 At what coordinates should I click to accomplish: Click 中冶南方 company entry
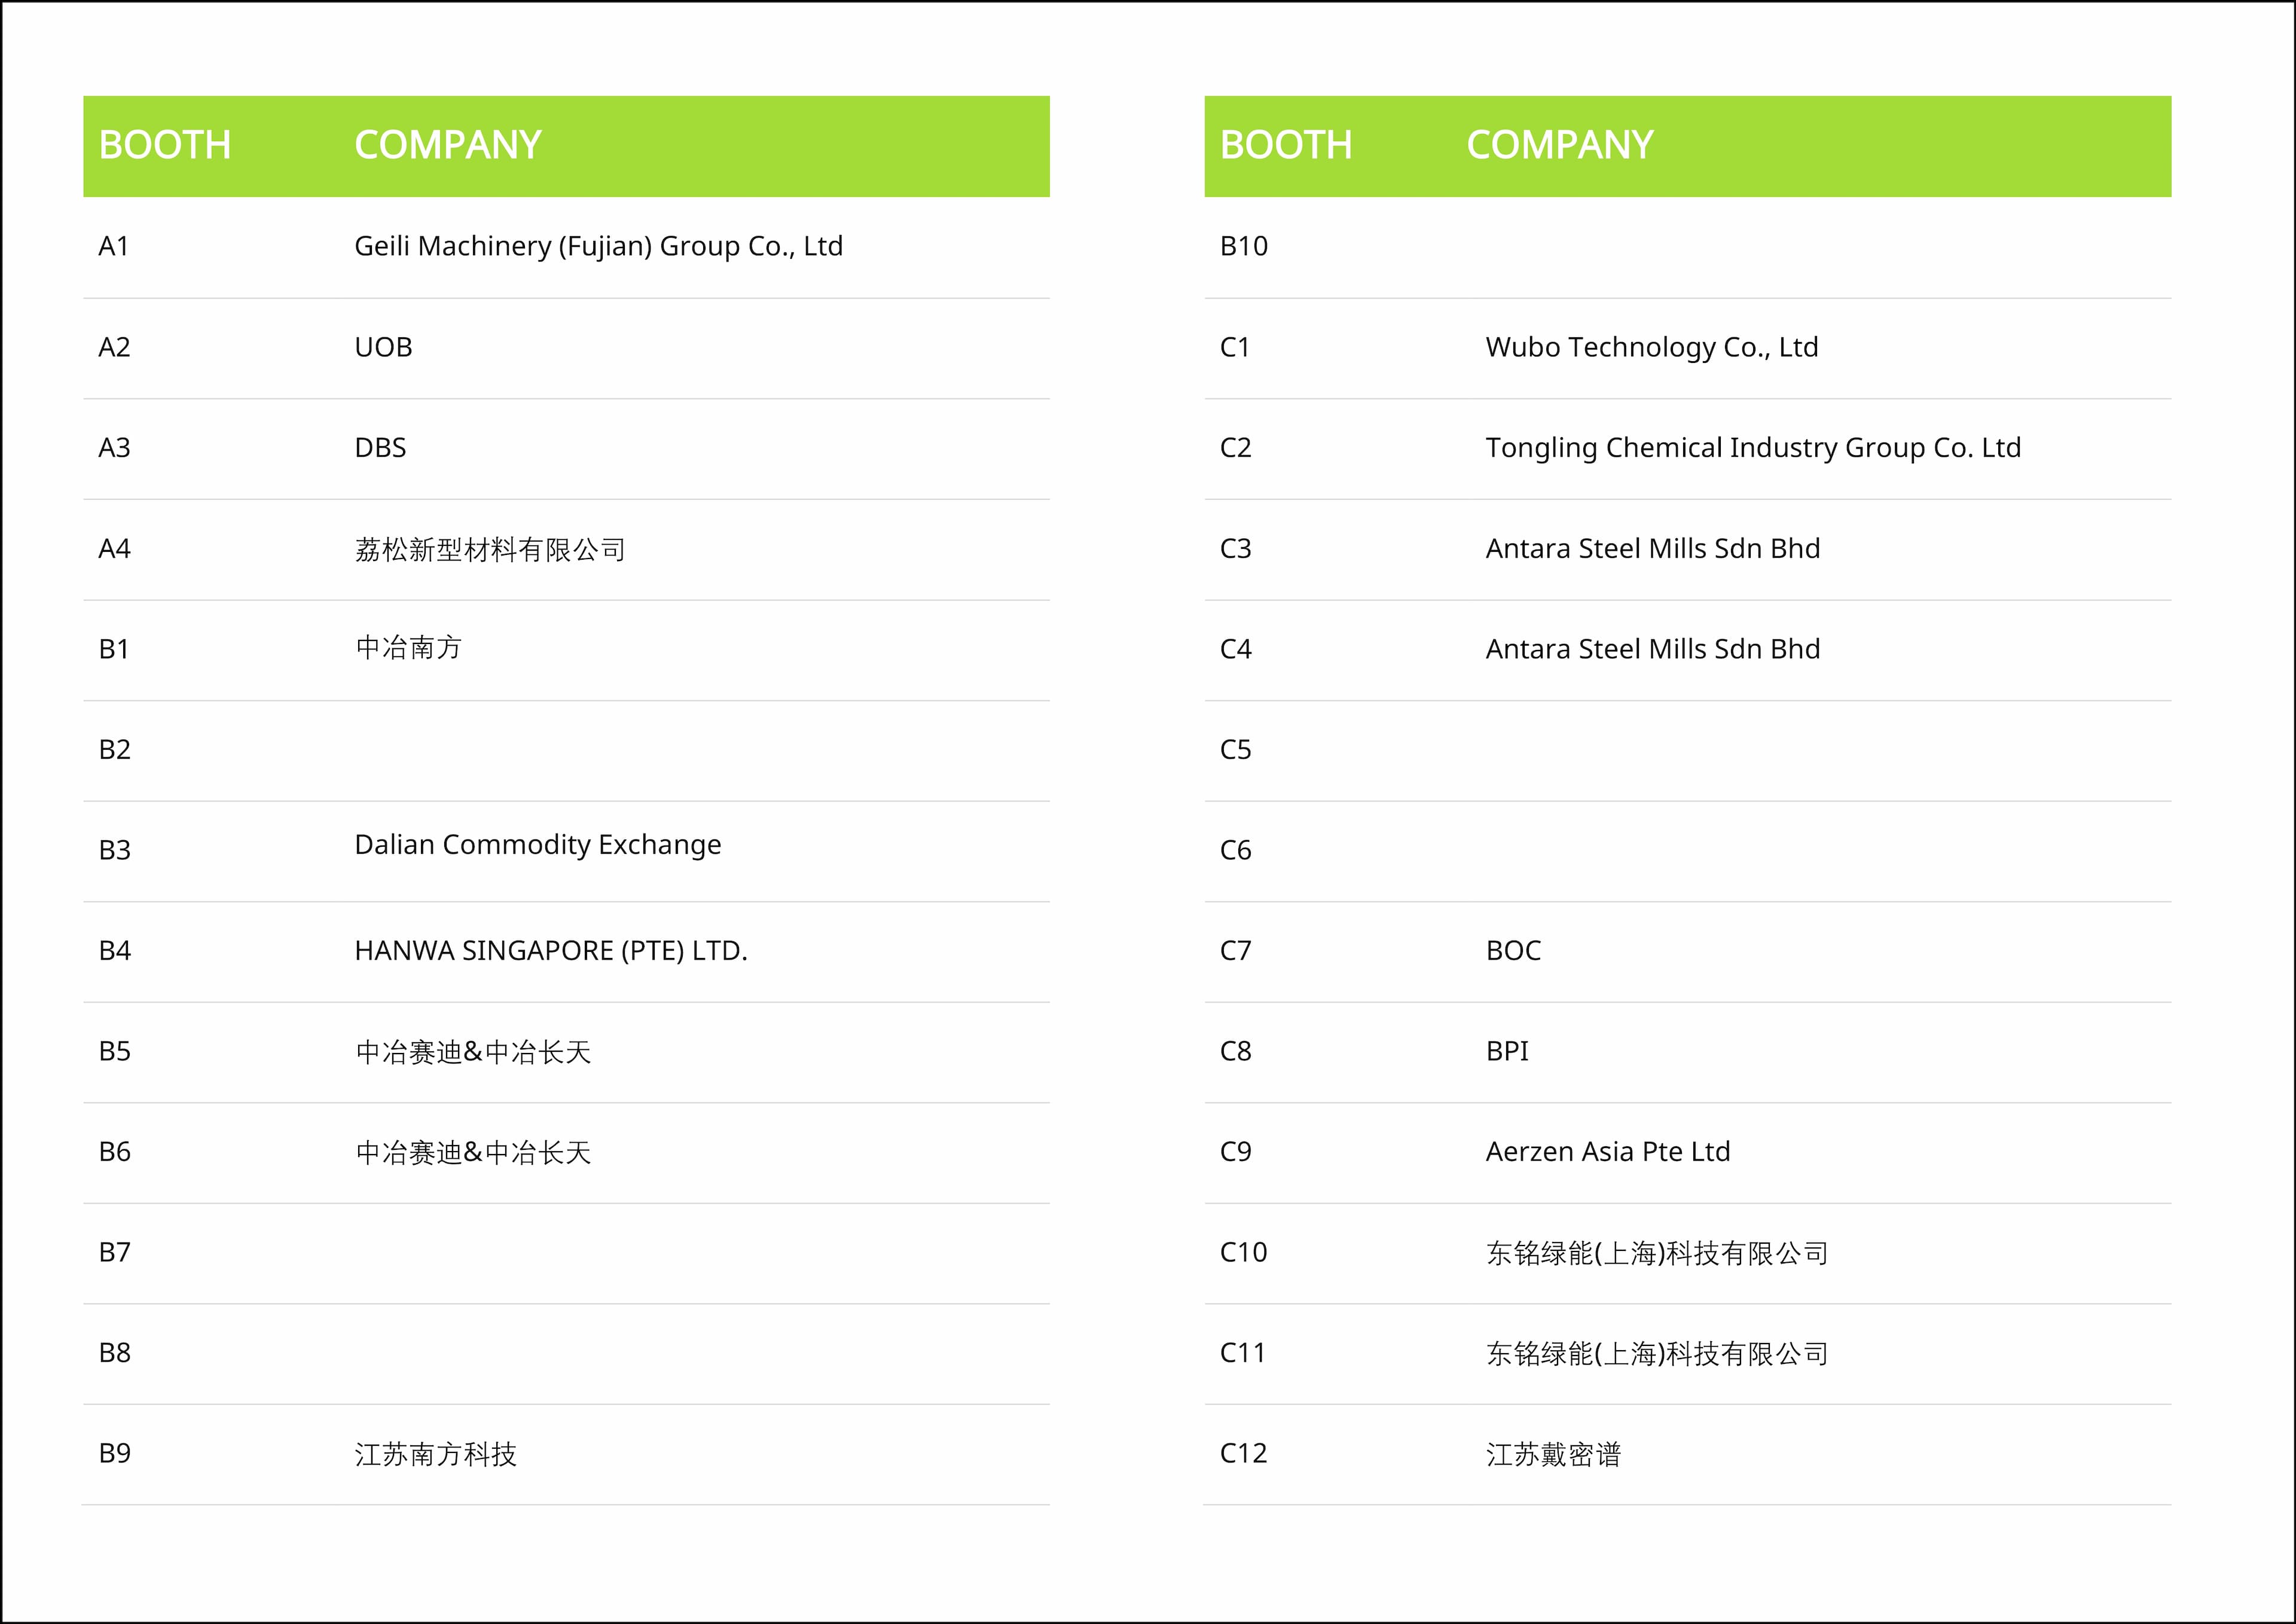tap(409, 647)
